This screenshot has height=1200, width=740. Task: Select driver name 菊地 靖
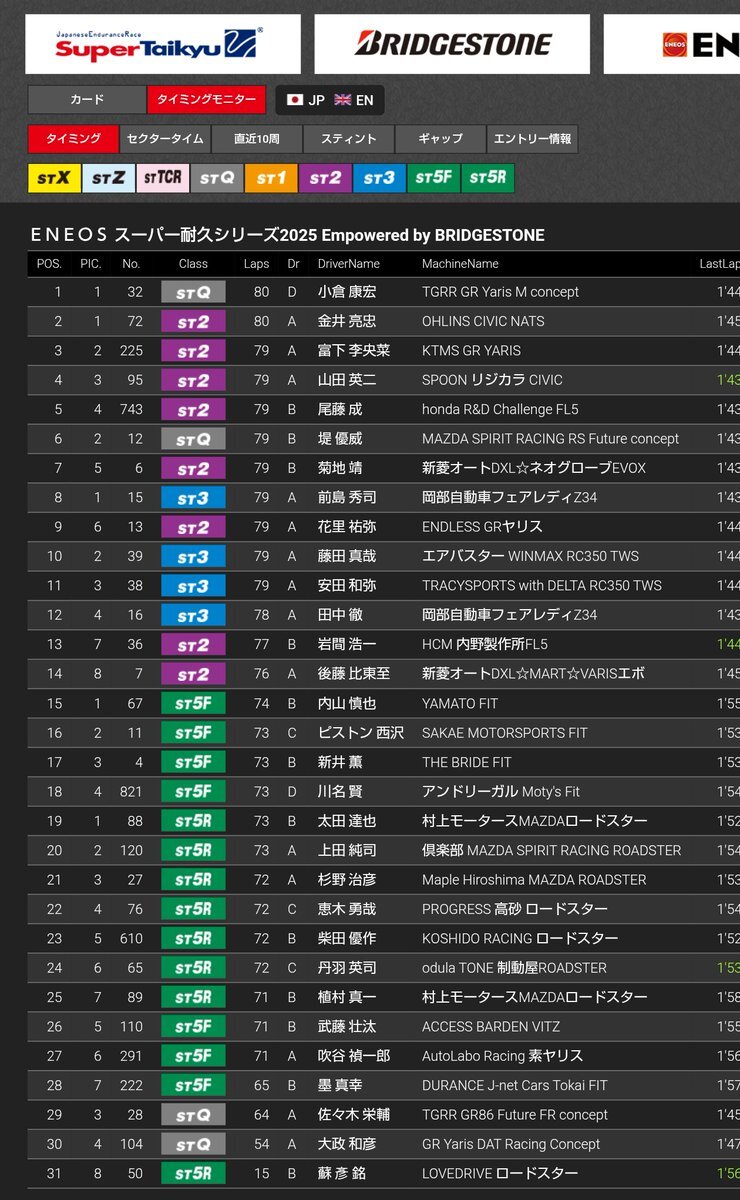point(340,468)
